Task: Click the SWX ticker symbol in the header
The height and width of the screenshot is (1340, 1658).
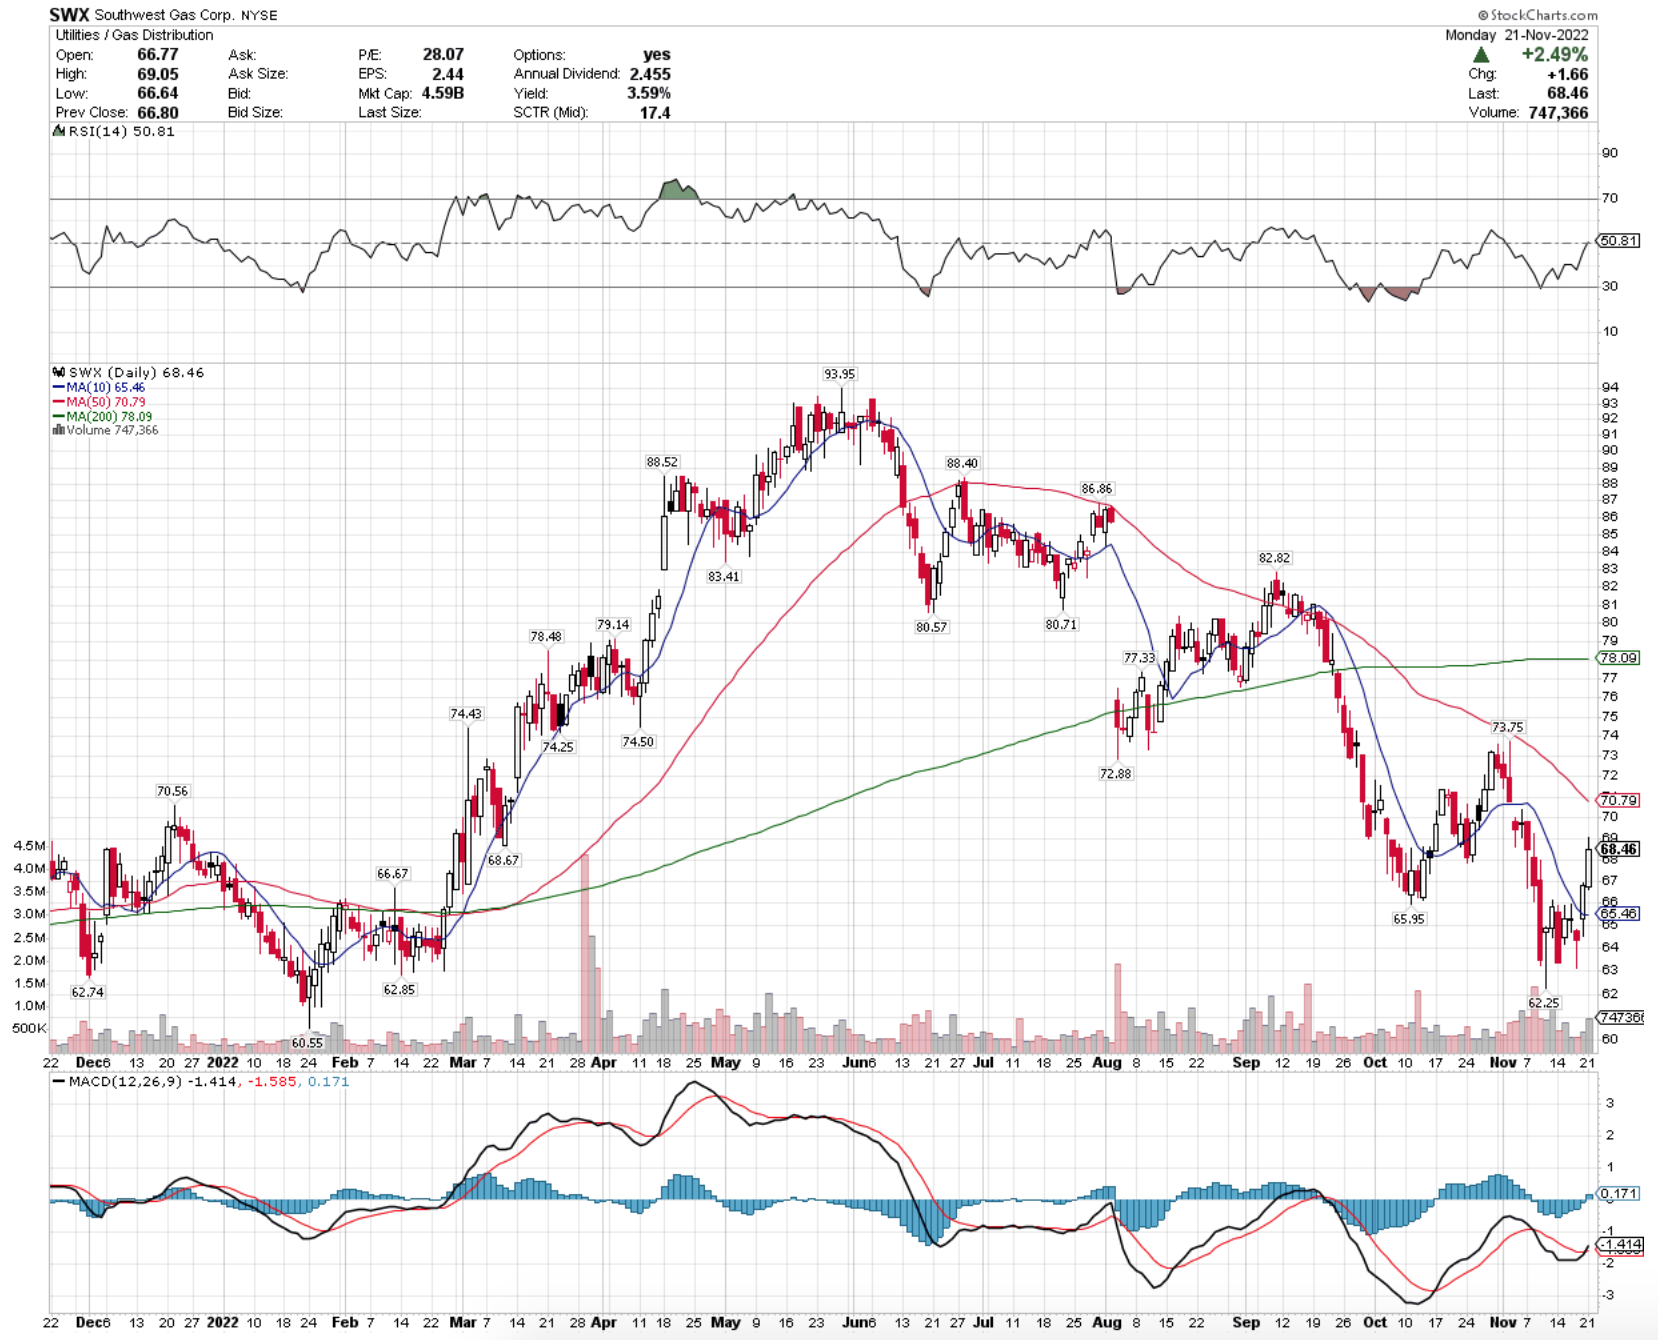Action: click(x=69, y=15)
